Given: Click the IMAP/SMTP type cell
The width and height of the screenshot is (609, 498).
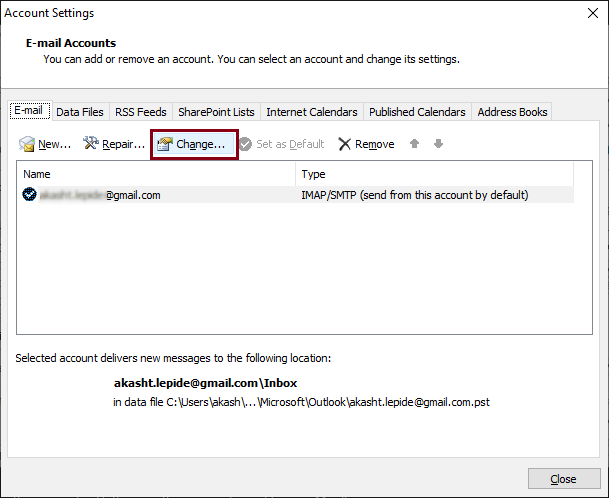Looking at the screenshot, I should [415, 195].
